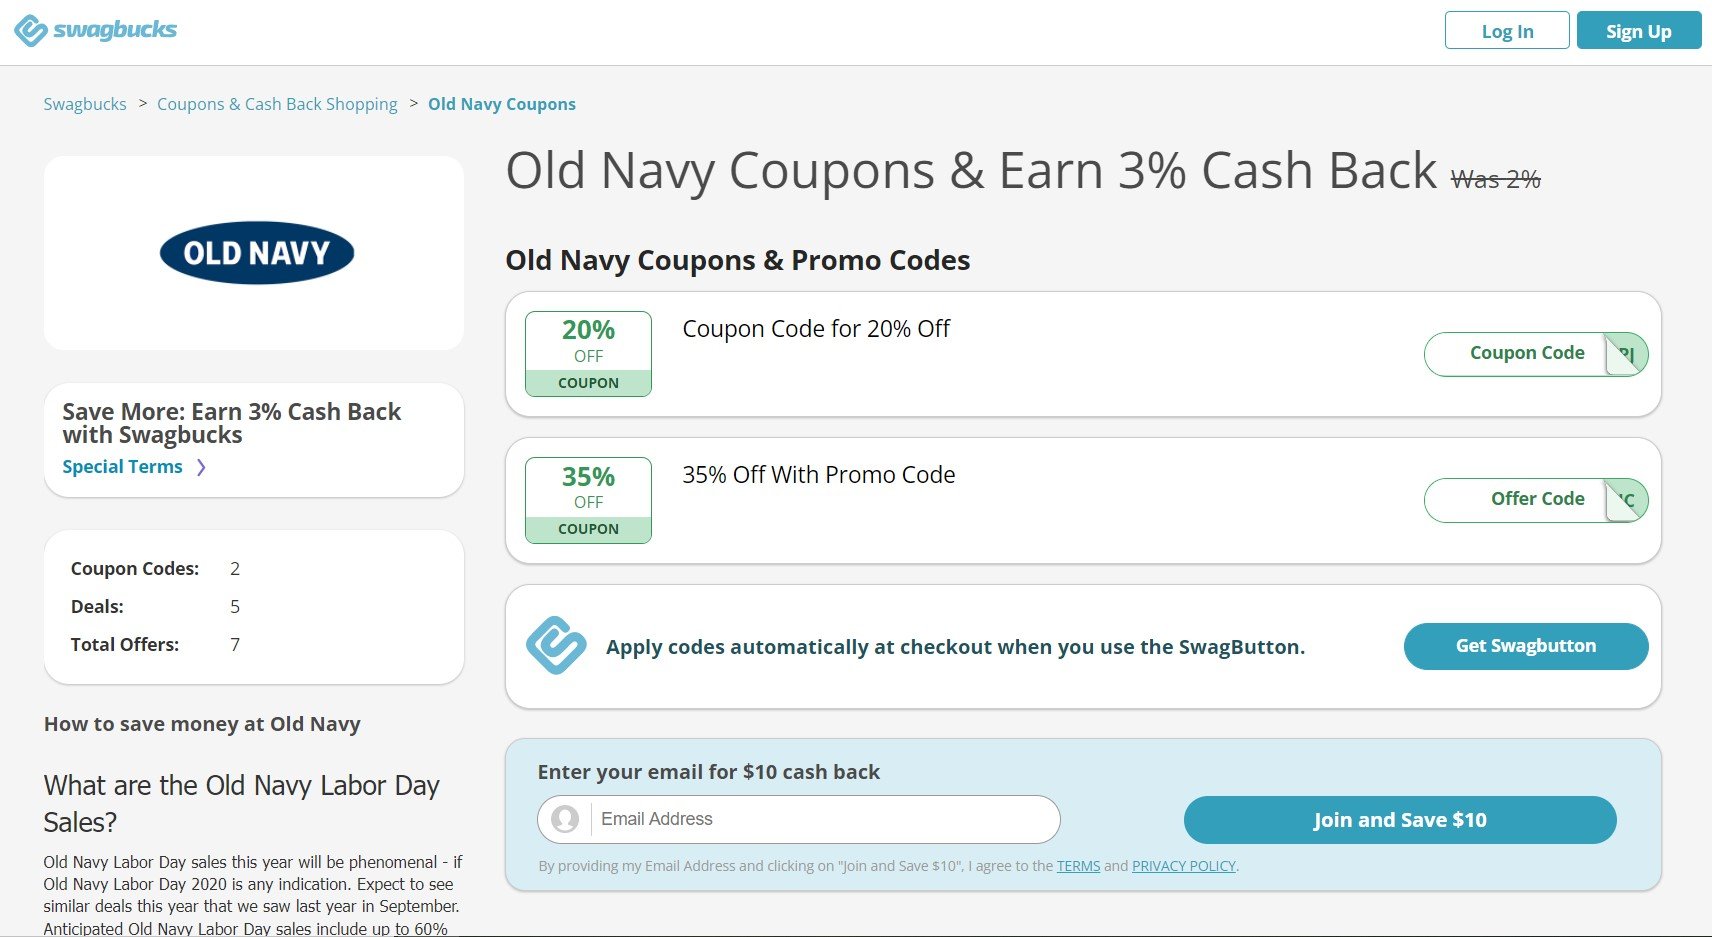Click the Old Navy logo image
Screen dimensions: 1712x937
[x=257, y=253]
